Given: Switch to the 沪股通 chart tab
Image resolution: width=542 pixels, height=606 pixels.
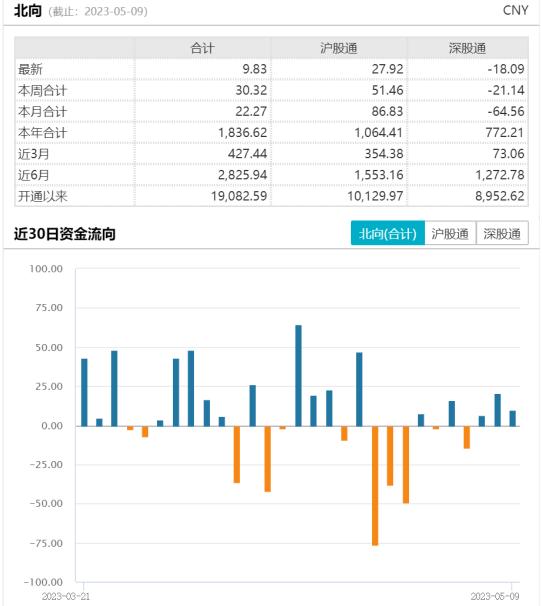Looking at the screenshot, I should (x=450, y=233).
